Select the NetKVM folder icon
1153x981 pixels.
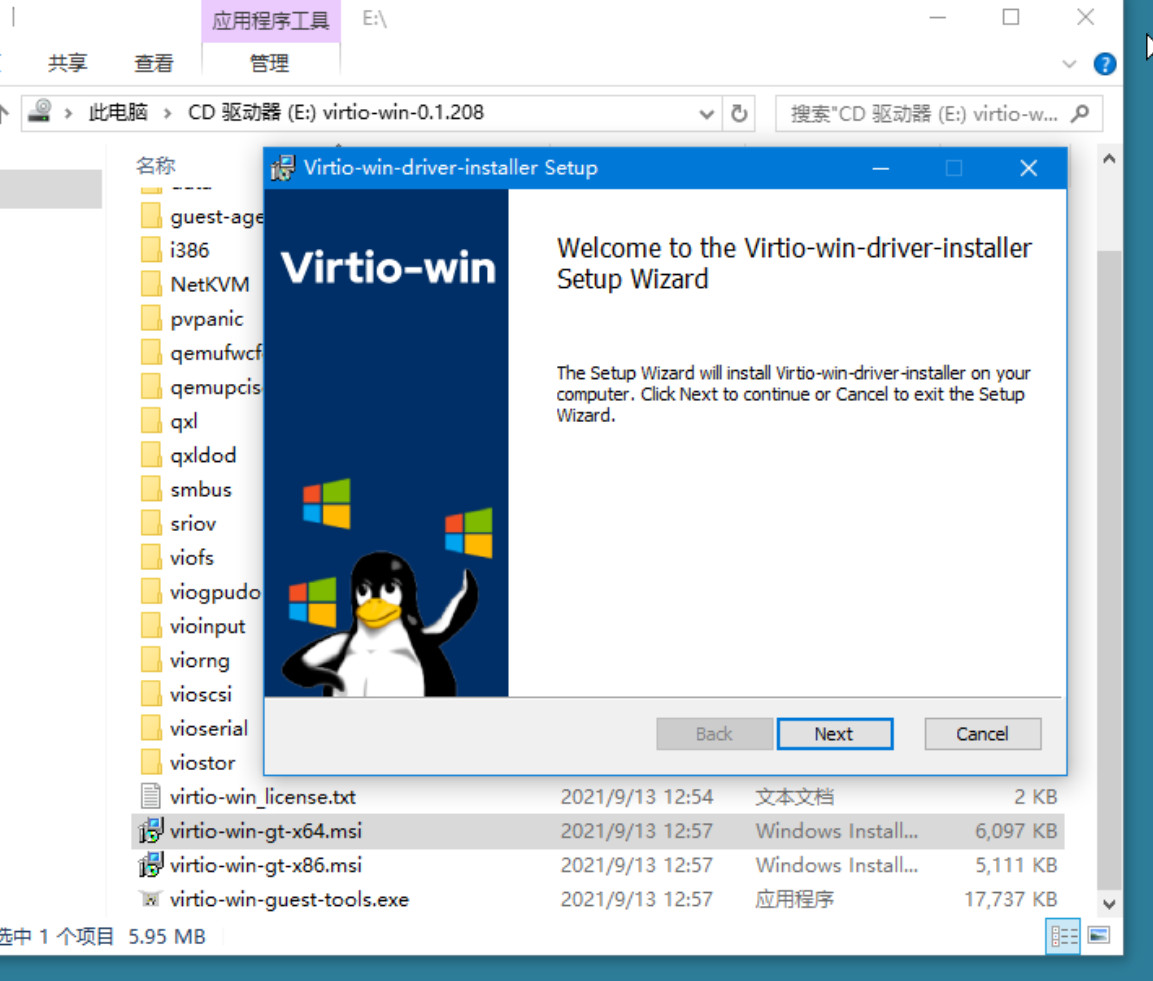[x=151, y=284]
